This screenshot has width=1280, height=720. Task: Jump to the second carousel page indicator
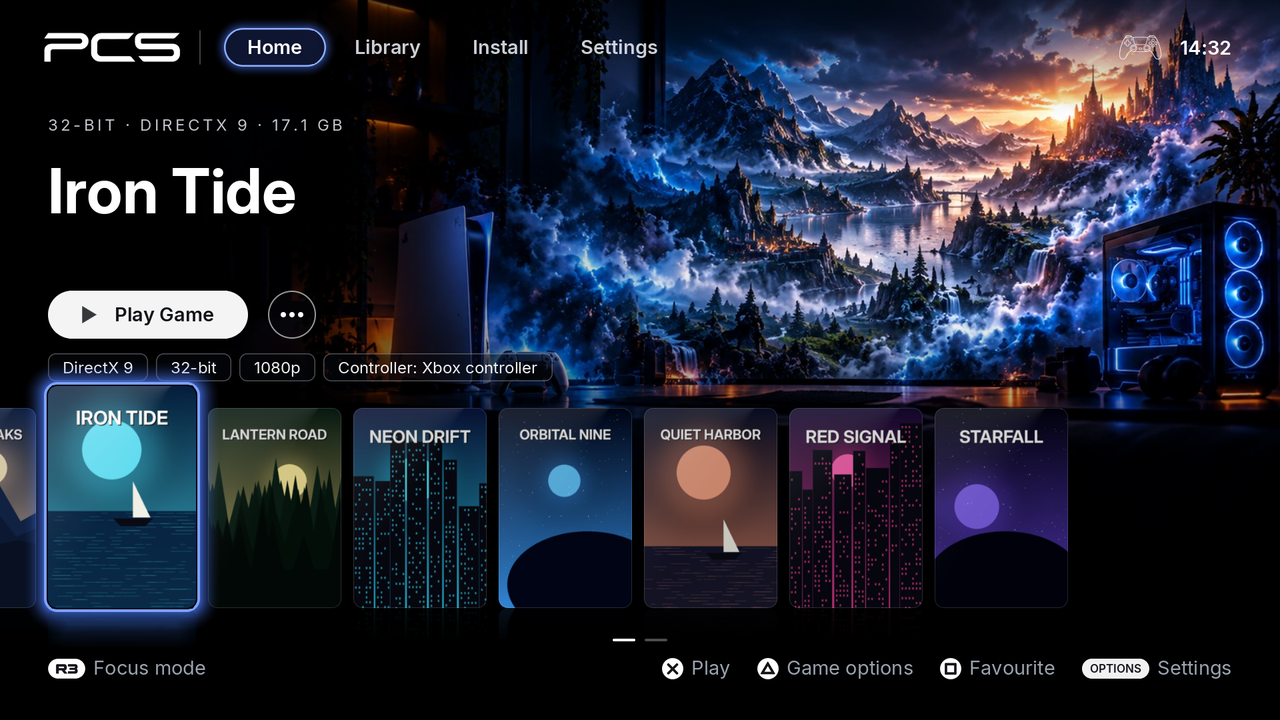pos(656,640)
